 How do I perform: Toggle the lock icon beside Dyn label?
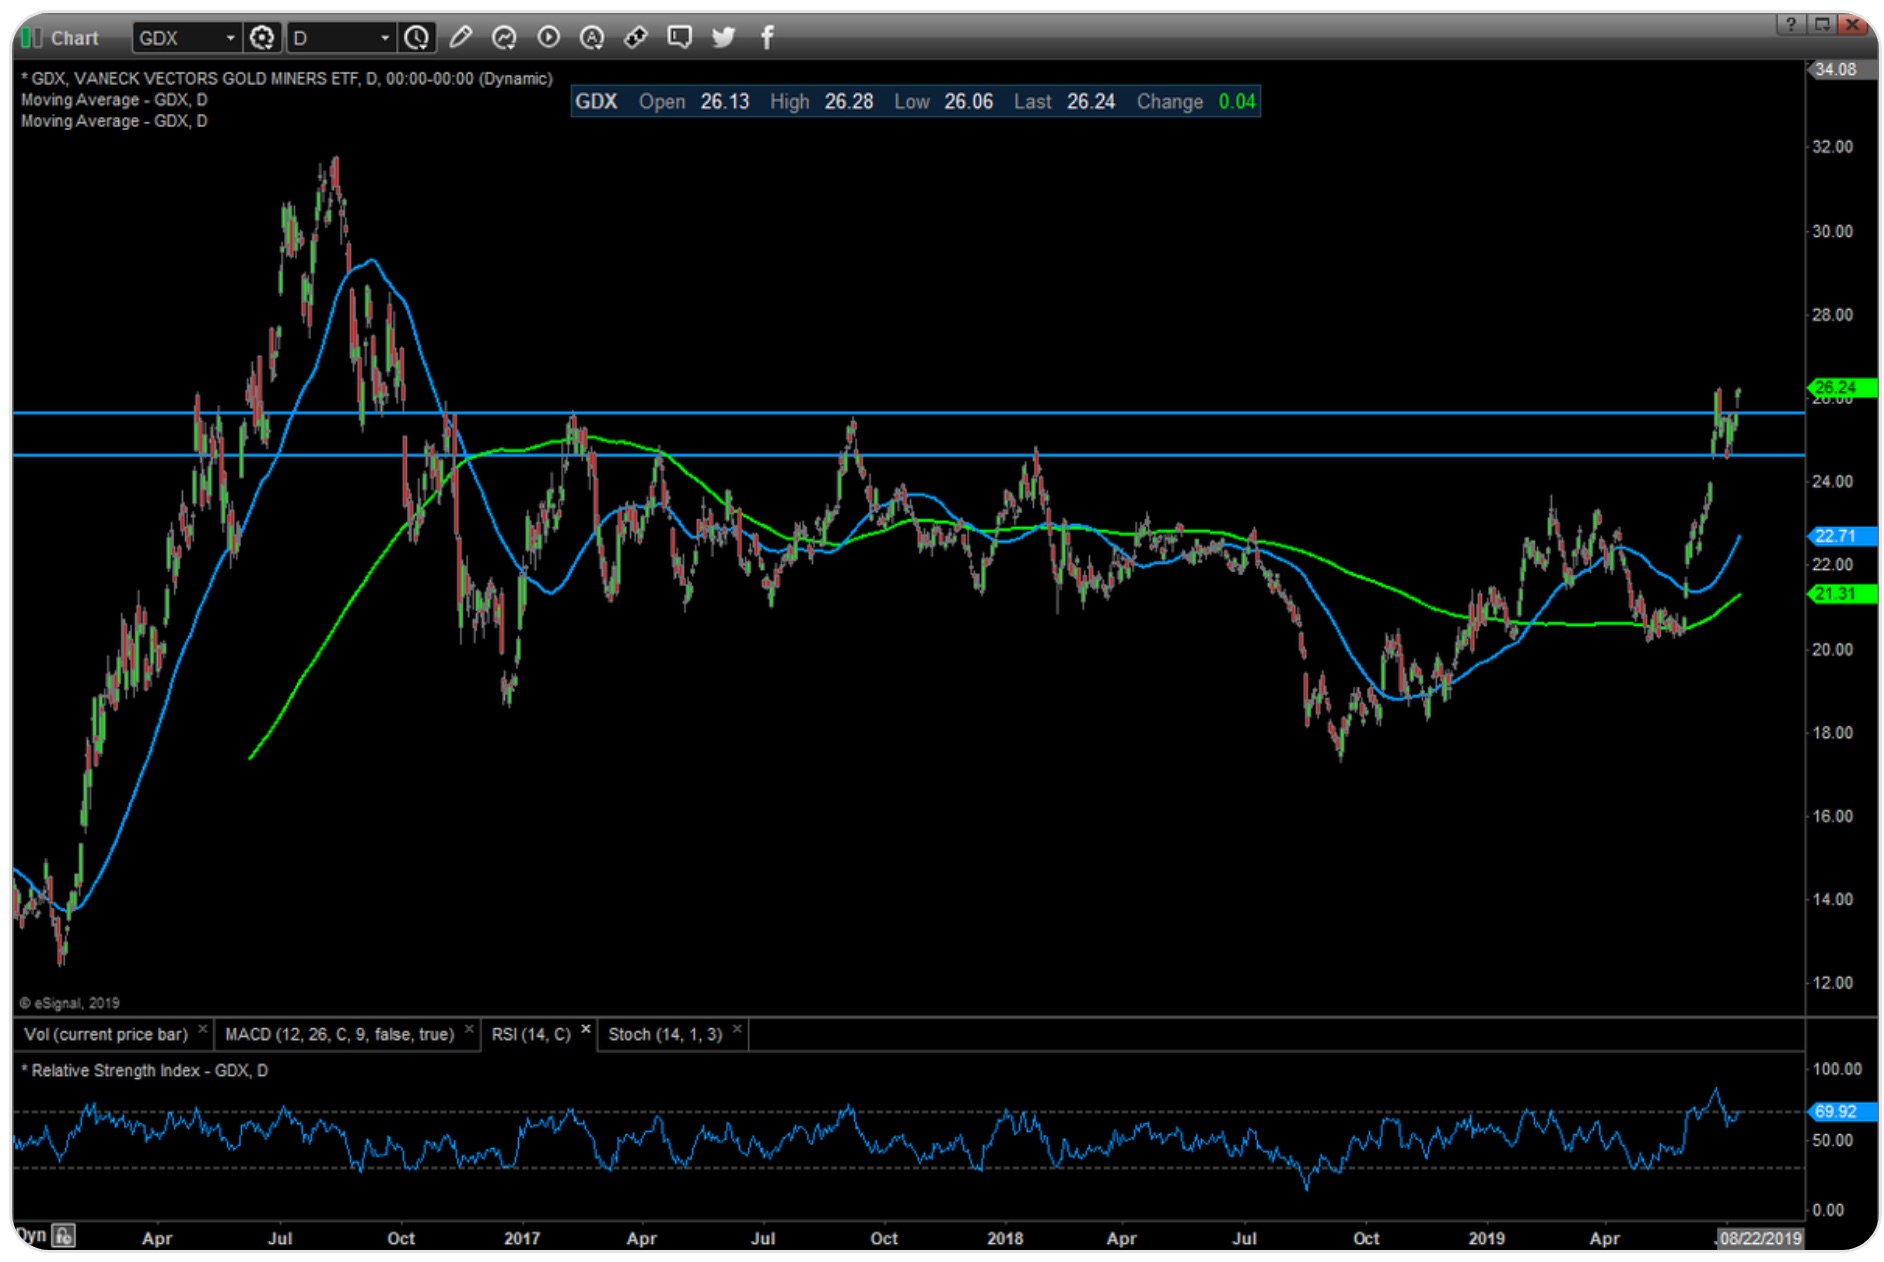[x=64, y=1236]
